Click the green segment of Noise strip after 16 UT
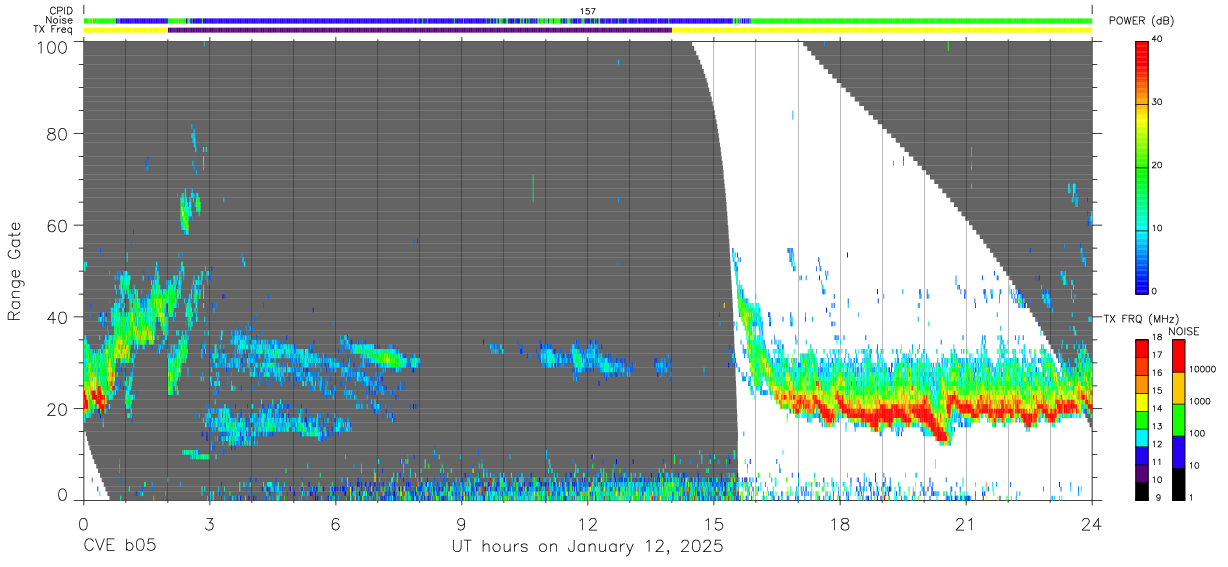The height and width of the screenshot is (567, 1228). [x=920, y=20]
